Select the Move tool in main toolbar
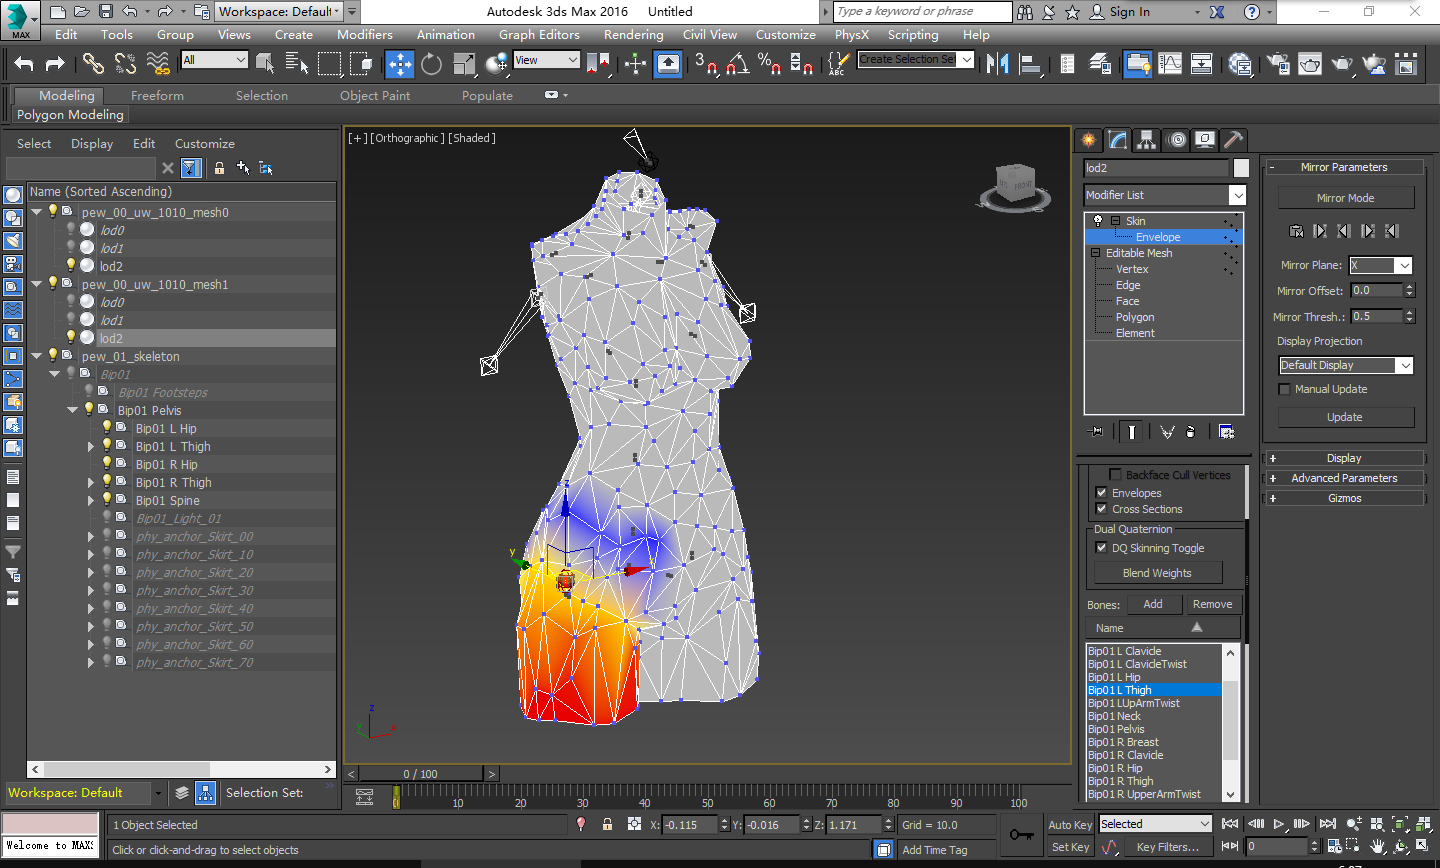This screenshot has width=1440, height=868. [399, 64]
